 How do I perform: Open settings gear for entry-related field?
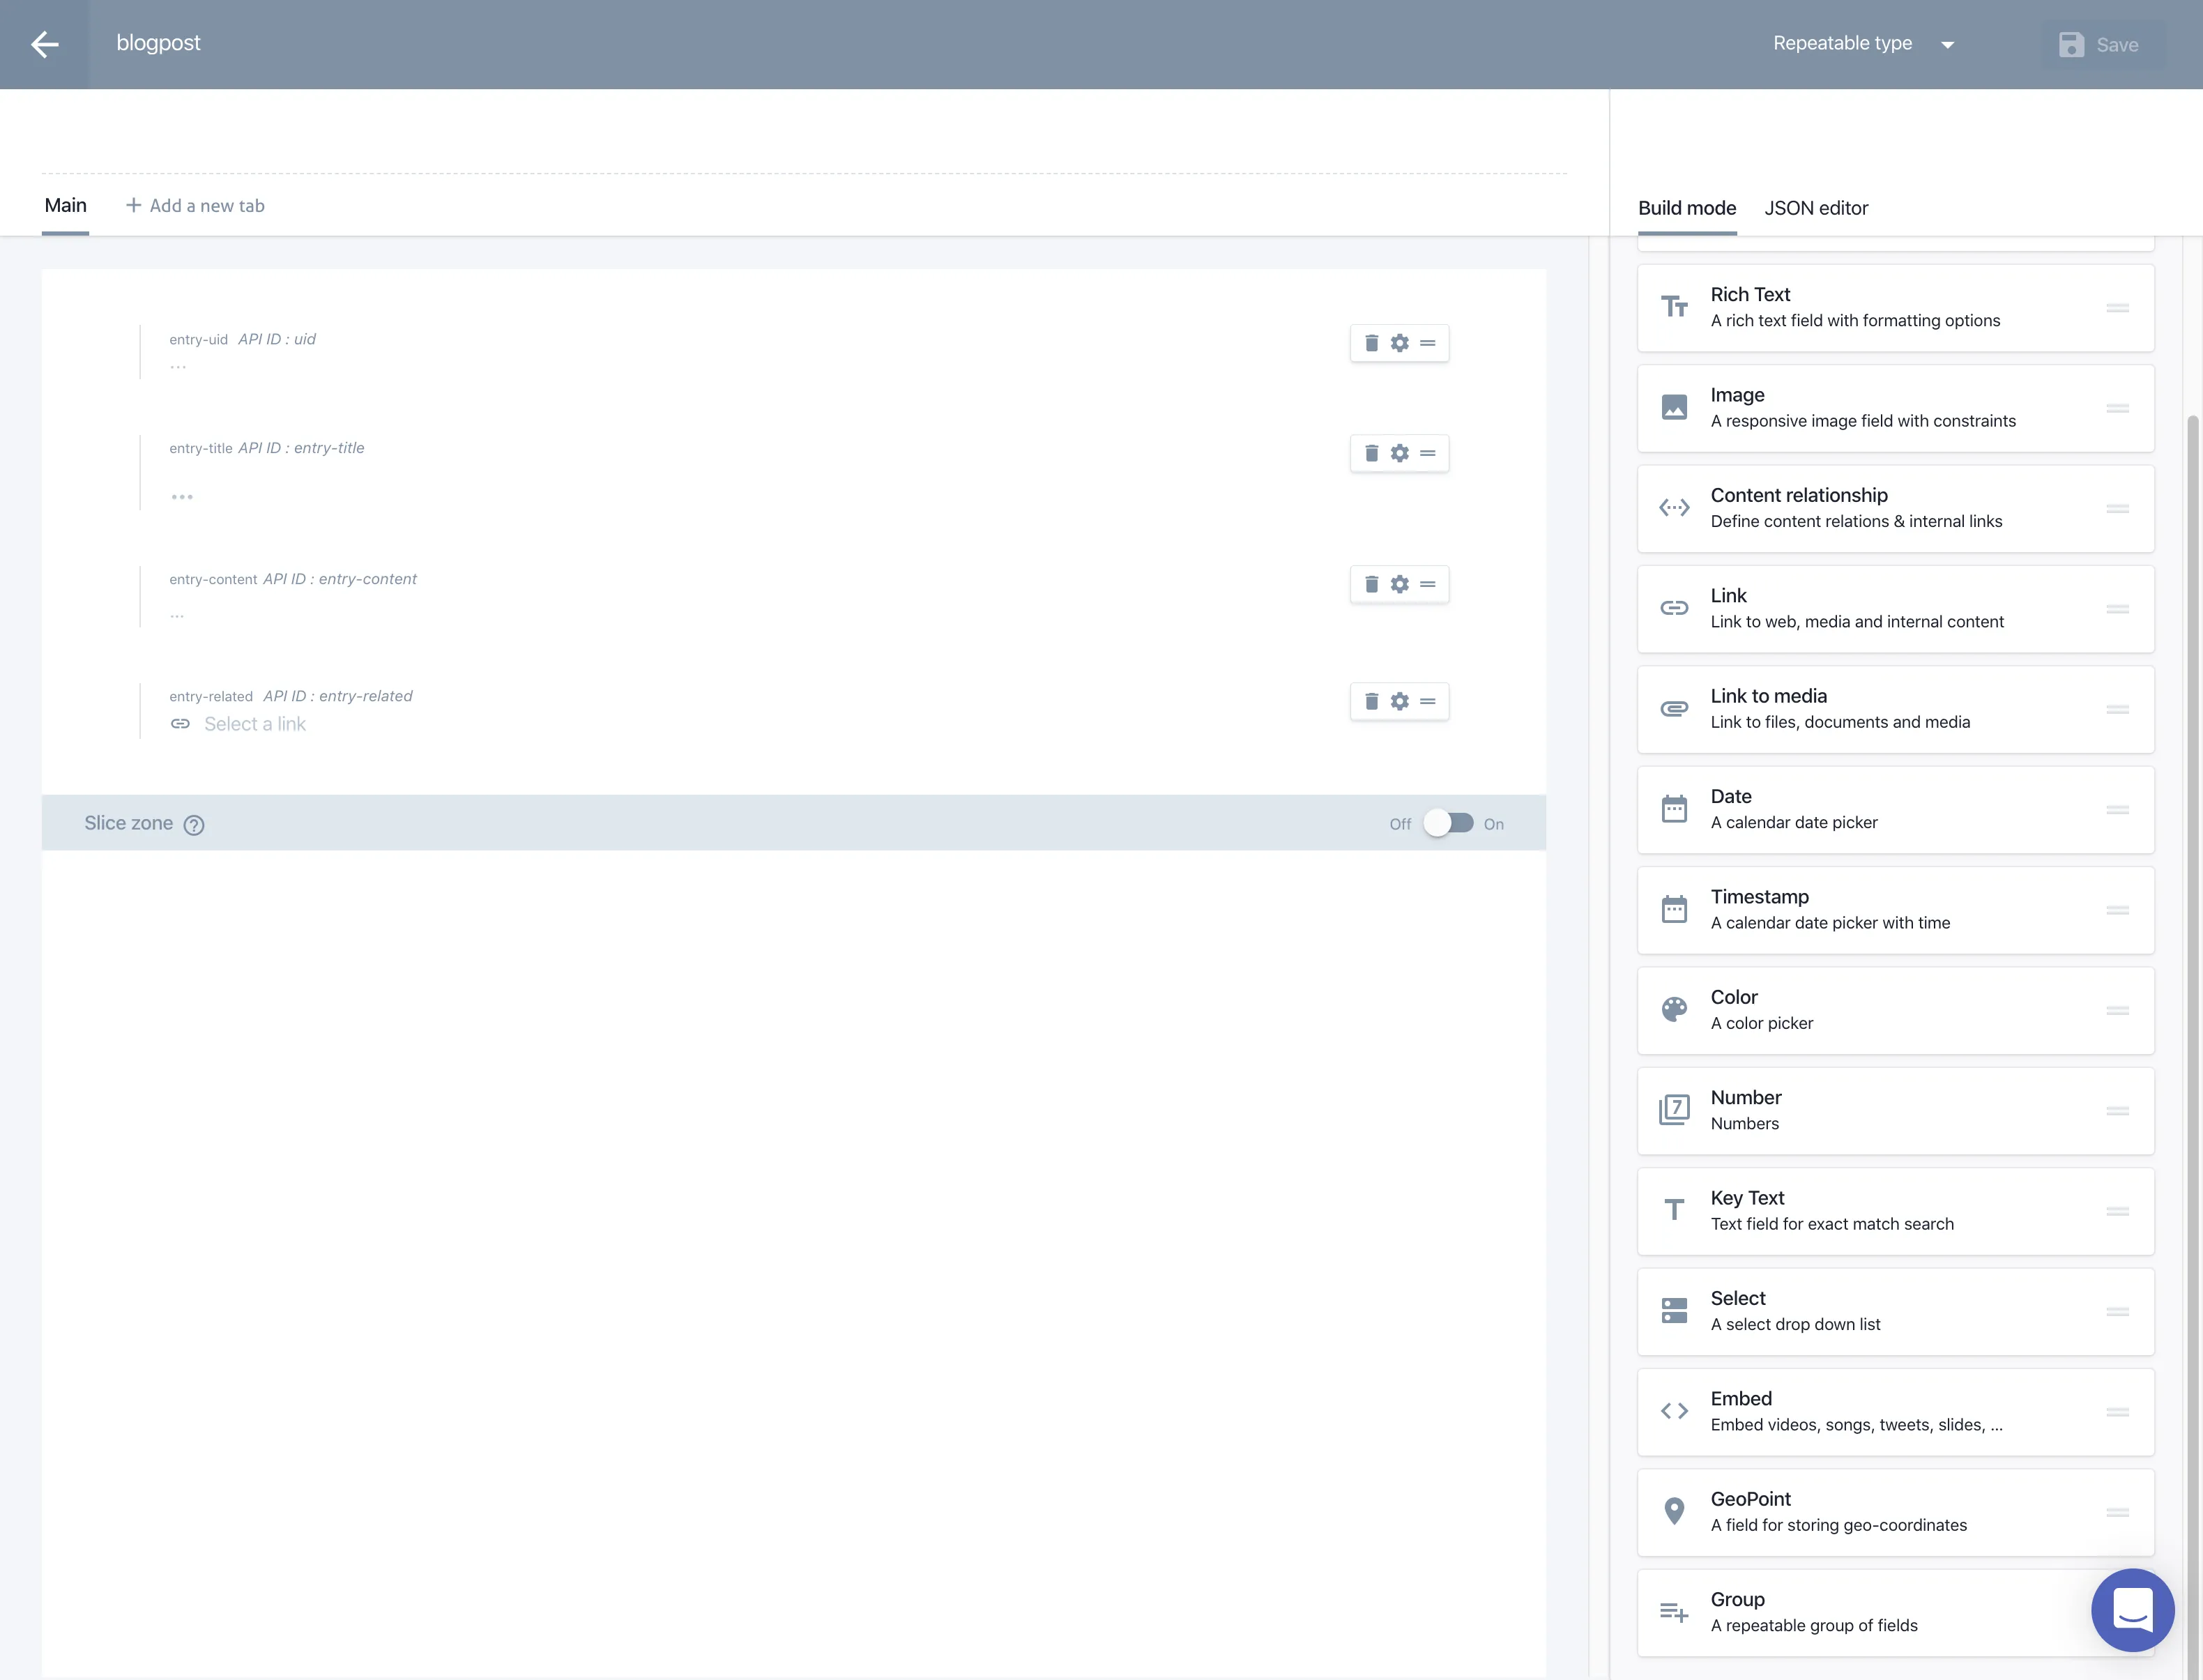(x=1399, y=701)
